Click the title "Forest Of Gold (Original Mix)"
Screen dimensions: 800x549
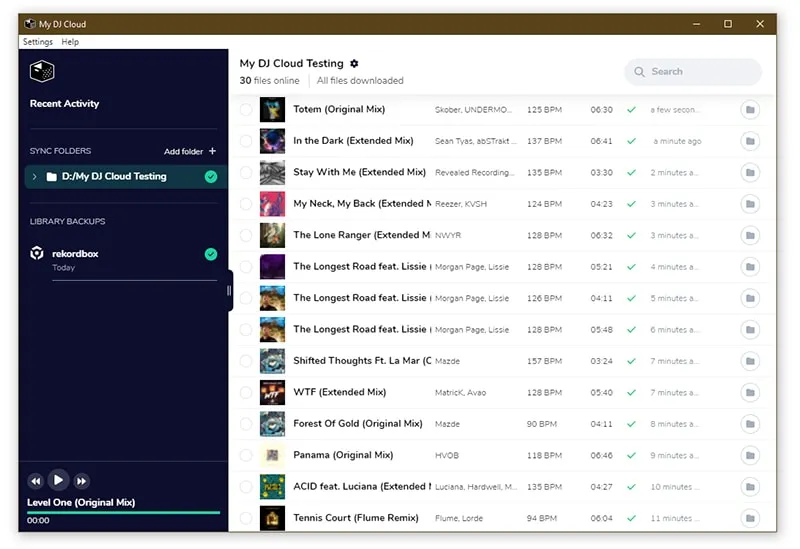[358, 423]
